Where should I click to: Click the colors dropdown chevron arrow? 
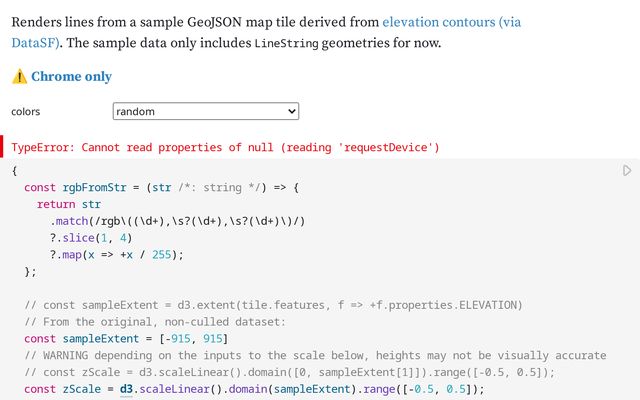click(290, 112)
